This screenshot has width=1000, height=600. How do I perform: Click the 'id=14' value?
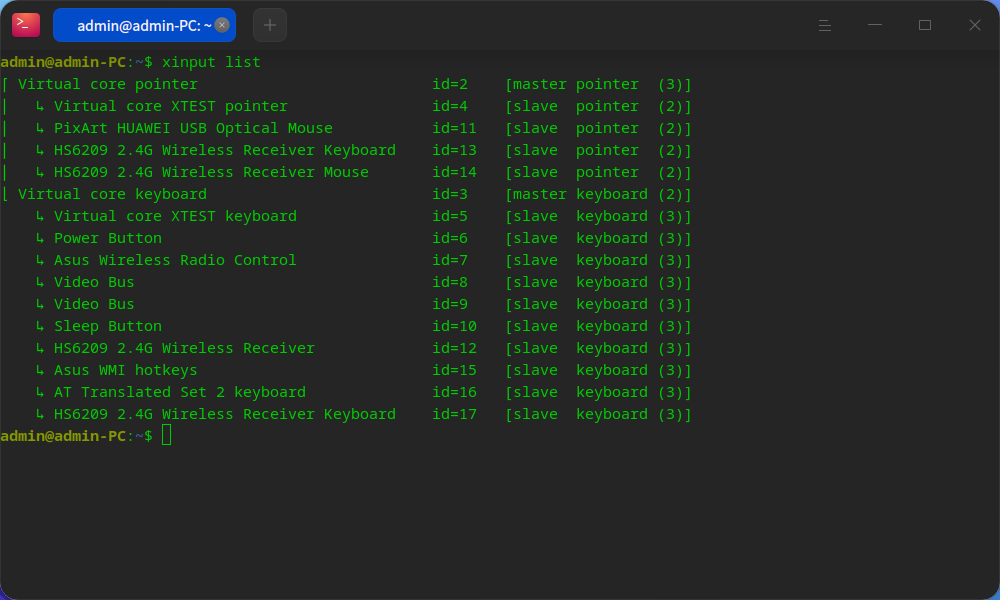coord(455,172)
